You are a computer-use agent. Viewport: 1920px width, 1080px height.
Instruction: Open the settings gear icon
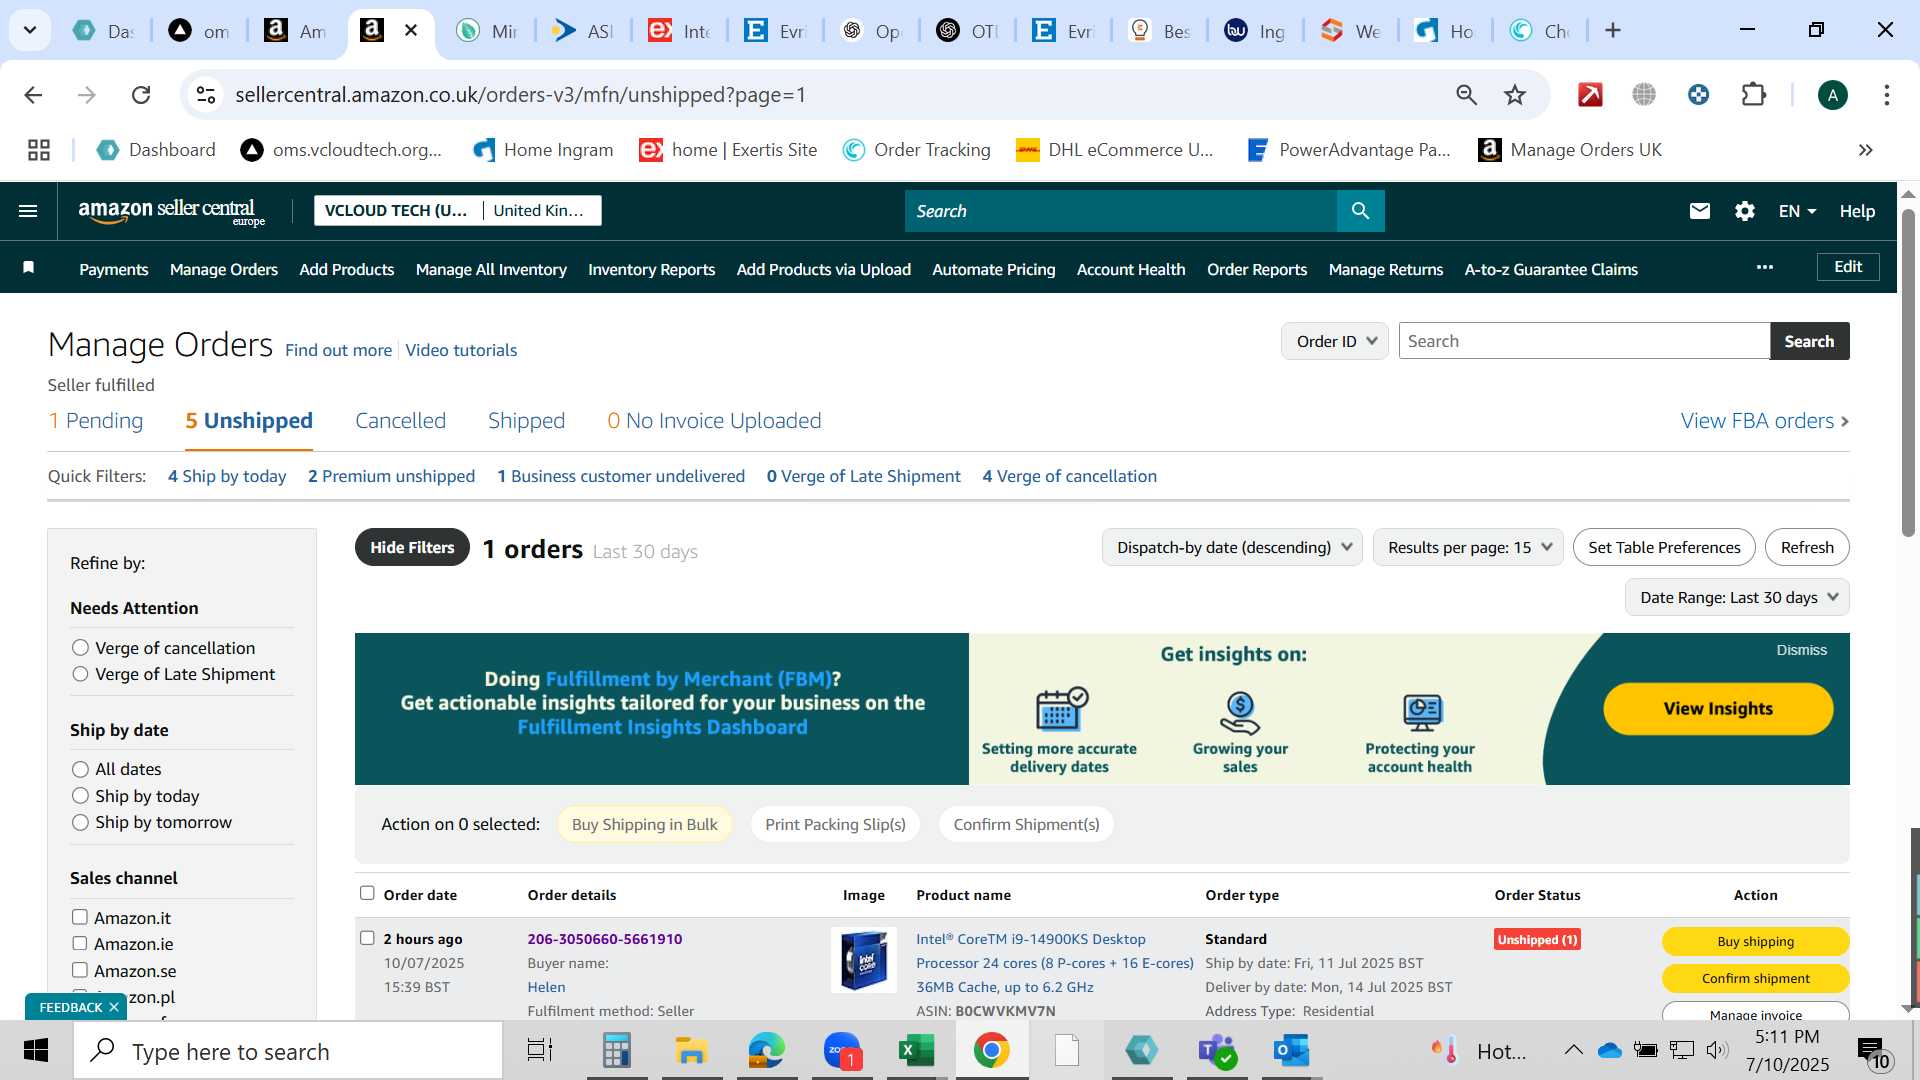click(1745, 211)
